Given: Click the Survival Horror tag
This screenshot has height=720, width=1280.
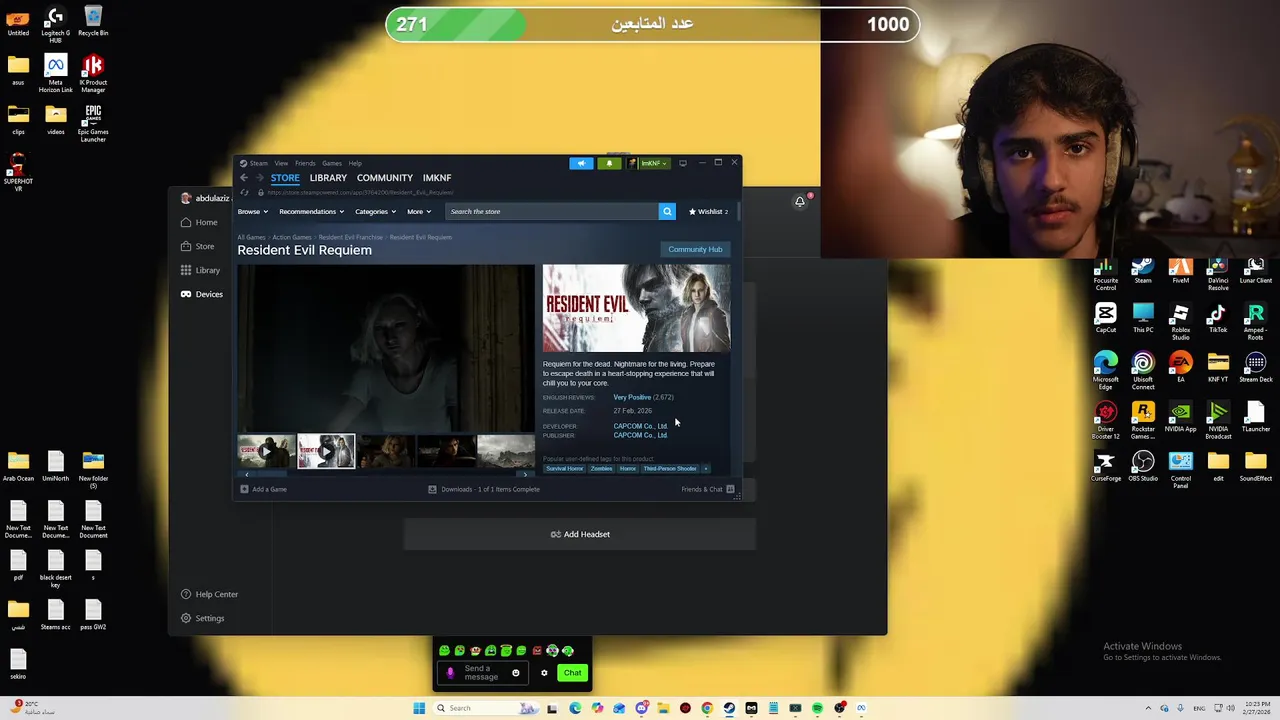Looking at the screenshot, I should point(565,468).
